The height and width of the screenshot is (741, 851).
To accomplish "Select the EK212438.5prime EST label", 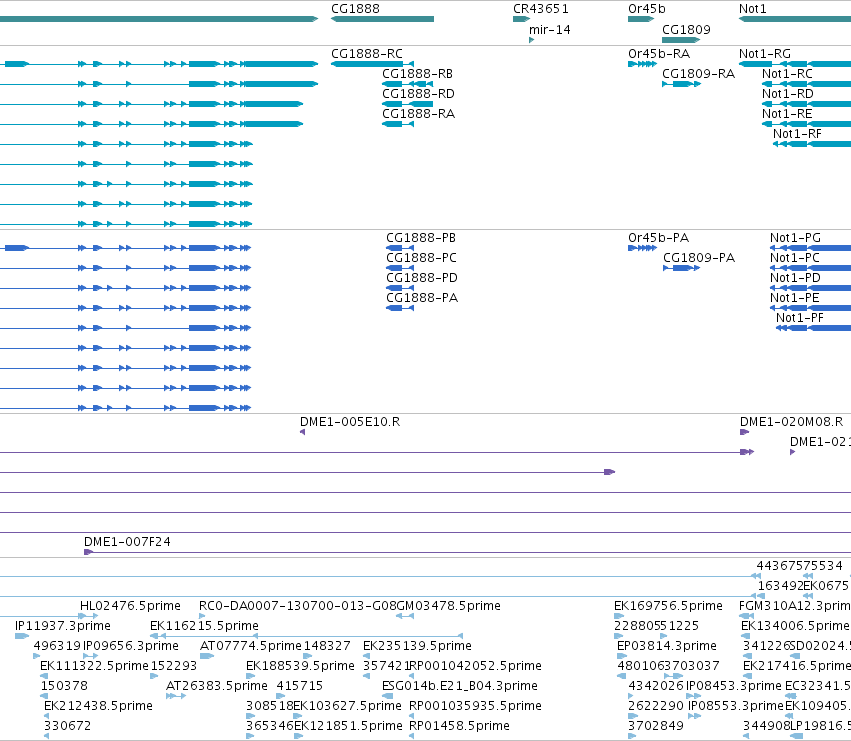I will [98, 706].
